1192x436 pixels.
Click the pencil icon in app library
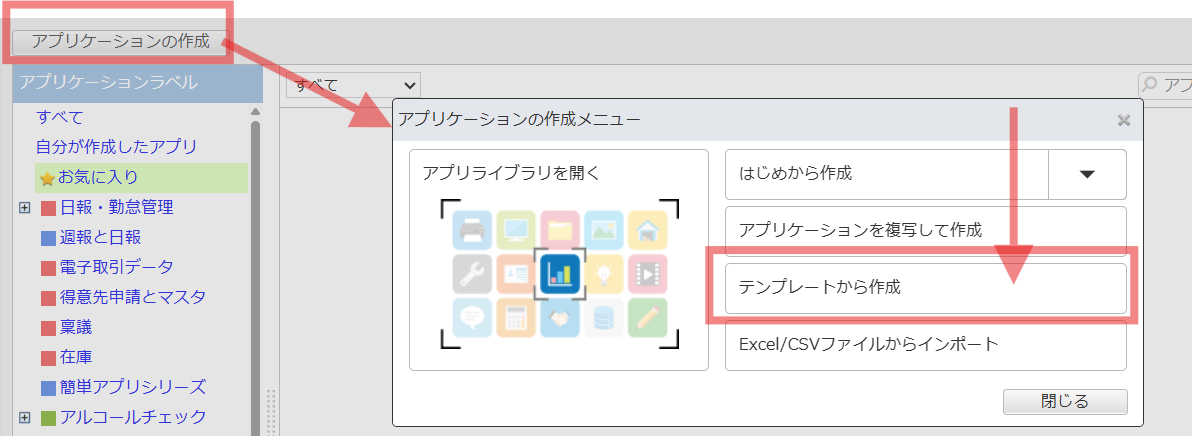pyautogui.click(x=647, y=317)
